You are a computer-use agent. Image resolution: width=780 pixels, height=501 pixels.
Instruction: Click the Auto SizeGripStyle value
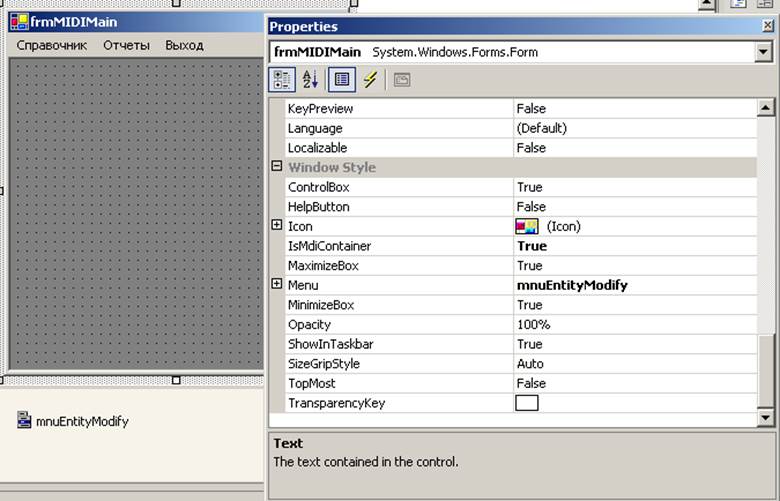(x=530, y=364)
